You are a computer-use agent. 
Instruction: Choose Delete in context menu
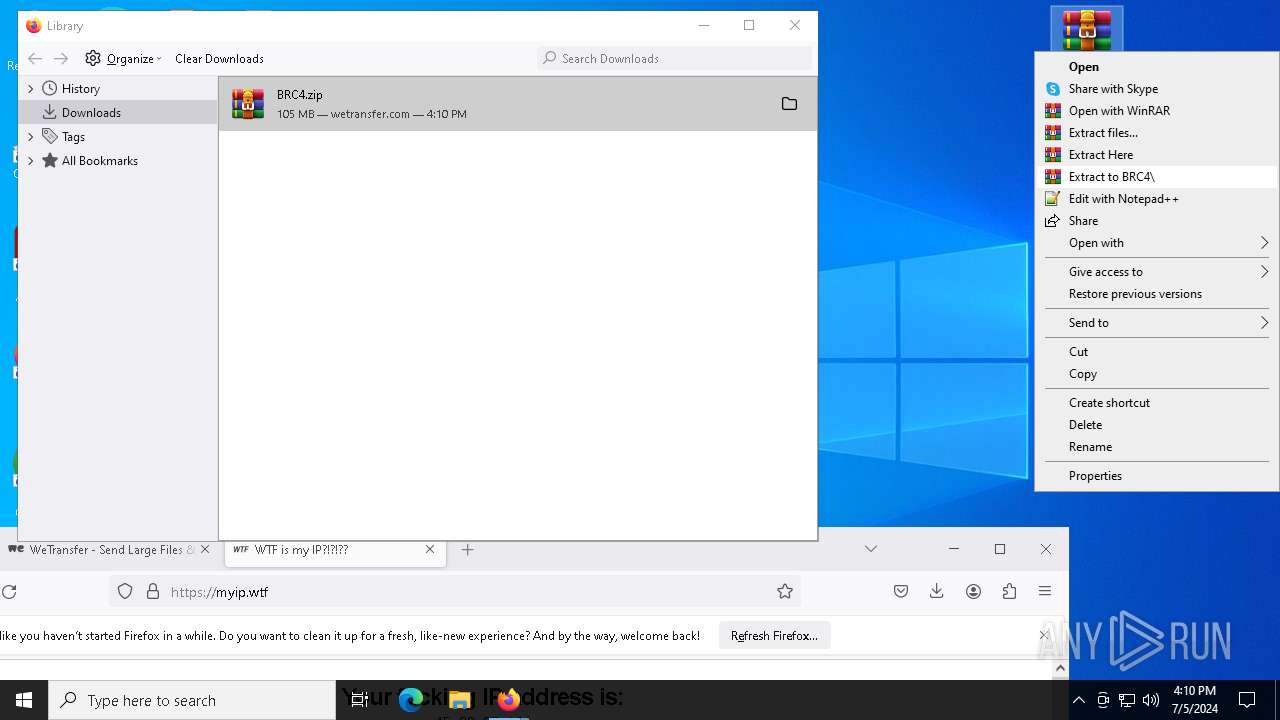coord(1156,425)
